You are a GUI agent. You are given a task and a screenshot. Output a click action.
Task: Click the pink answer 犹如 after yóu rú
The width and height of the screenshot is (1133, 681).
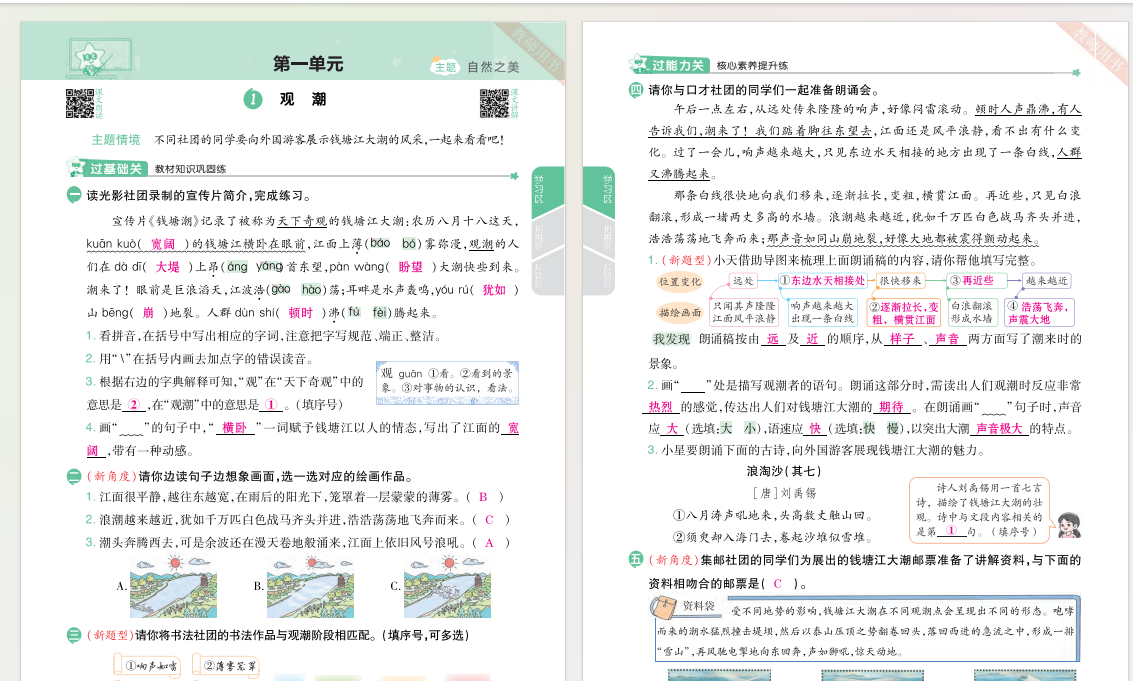[494, 290]
